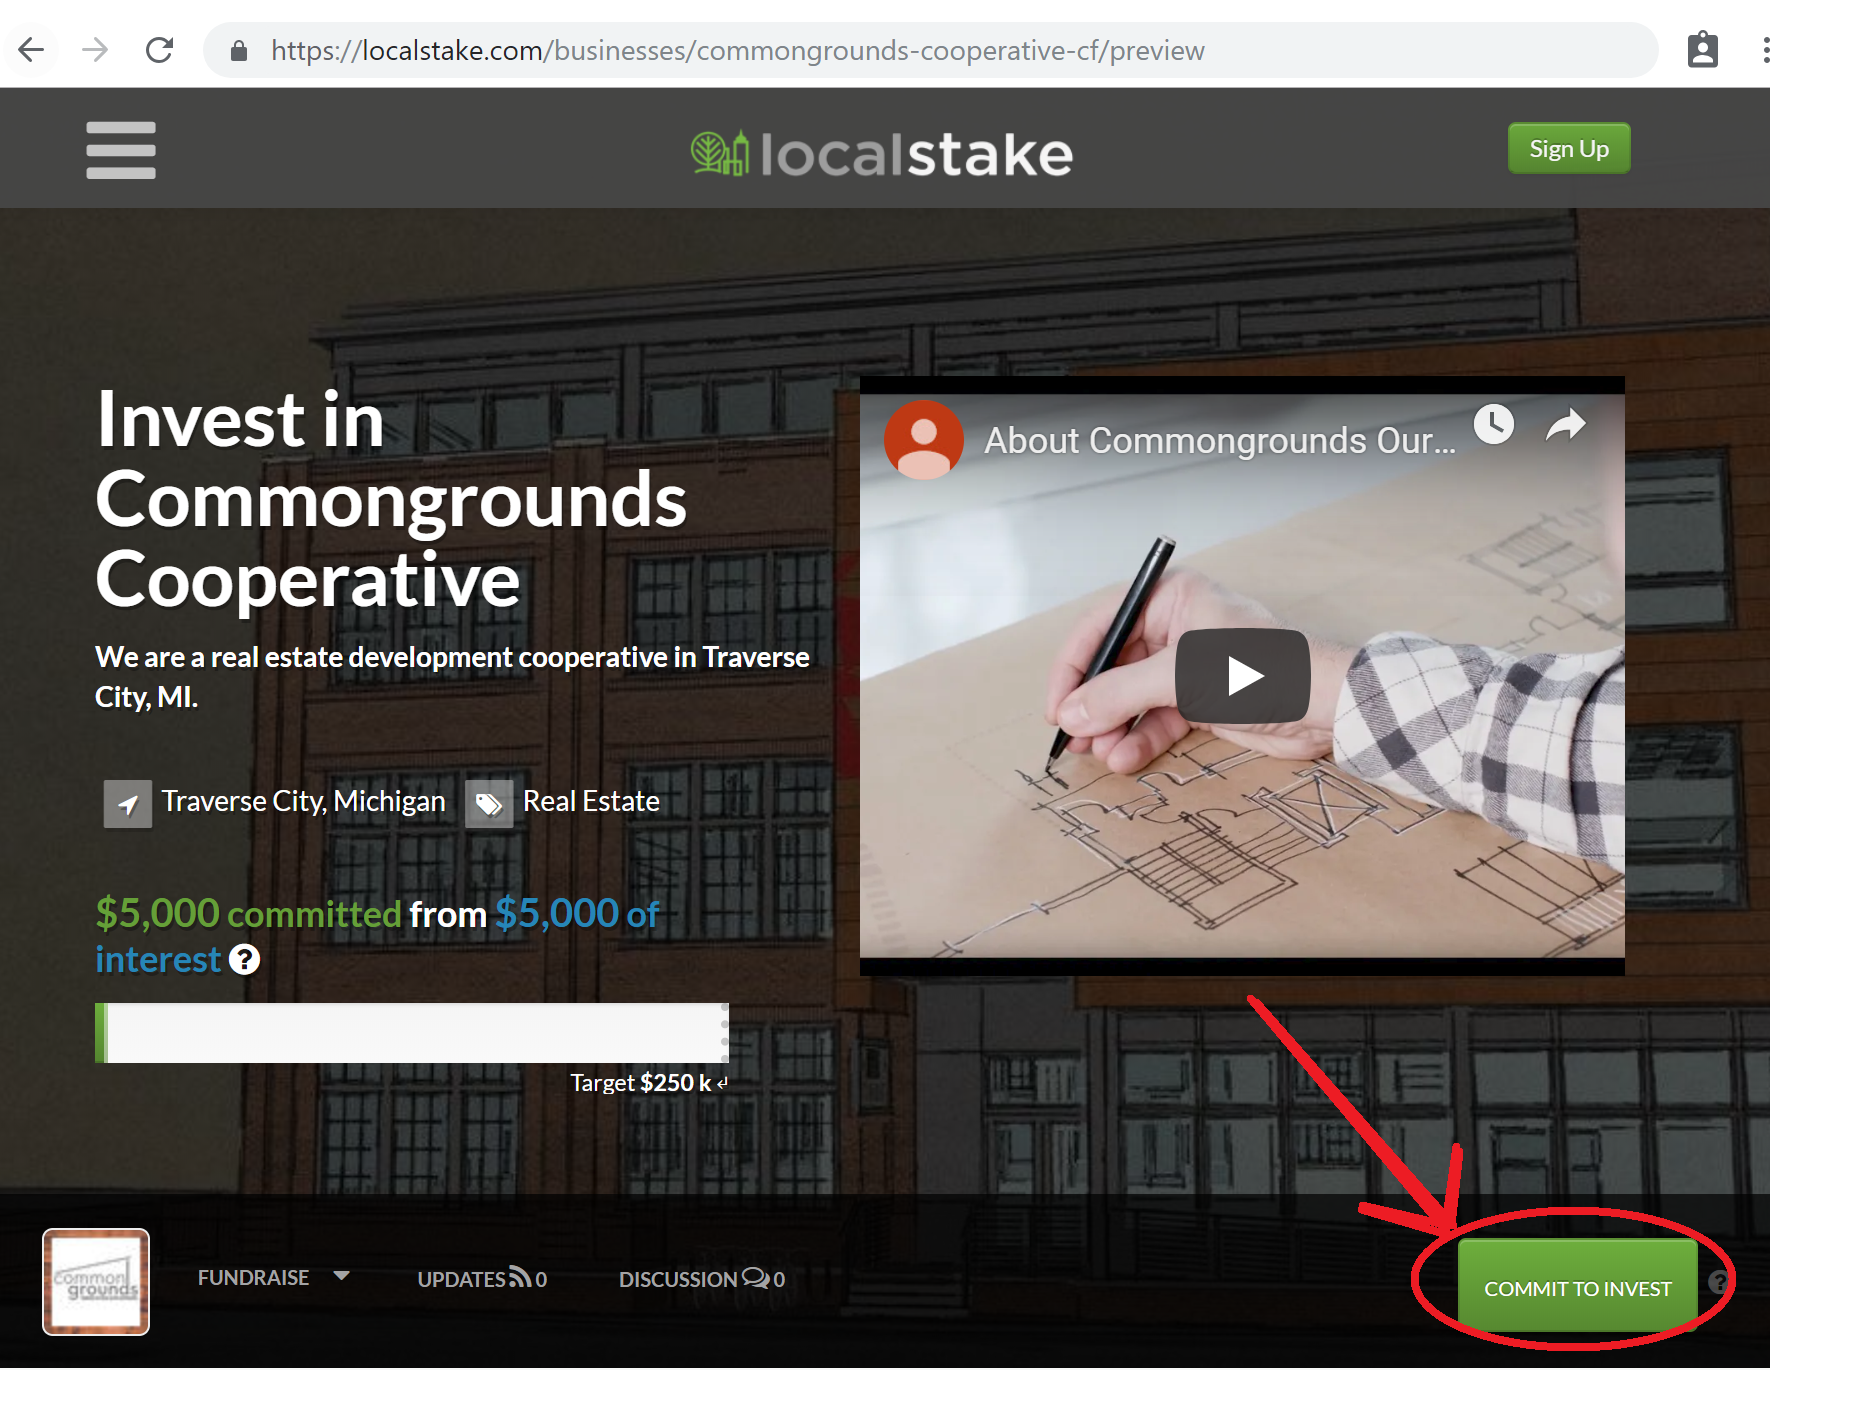Click the COMMIT TO INVEST button
Image resolution: width=1860 pixels, height=1406 pixels.
pos(1577,1286)
